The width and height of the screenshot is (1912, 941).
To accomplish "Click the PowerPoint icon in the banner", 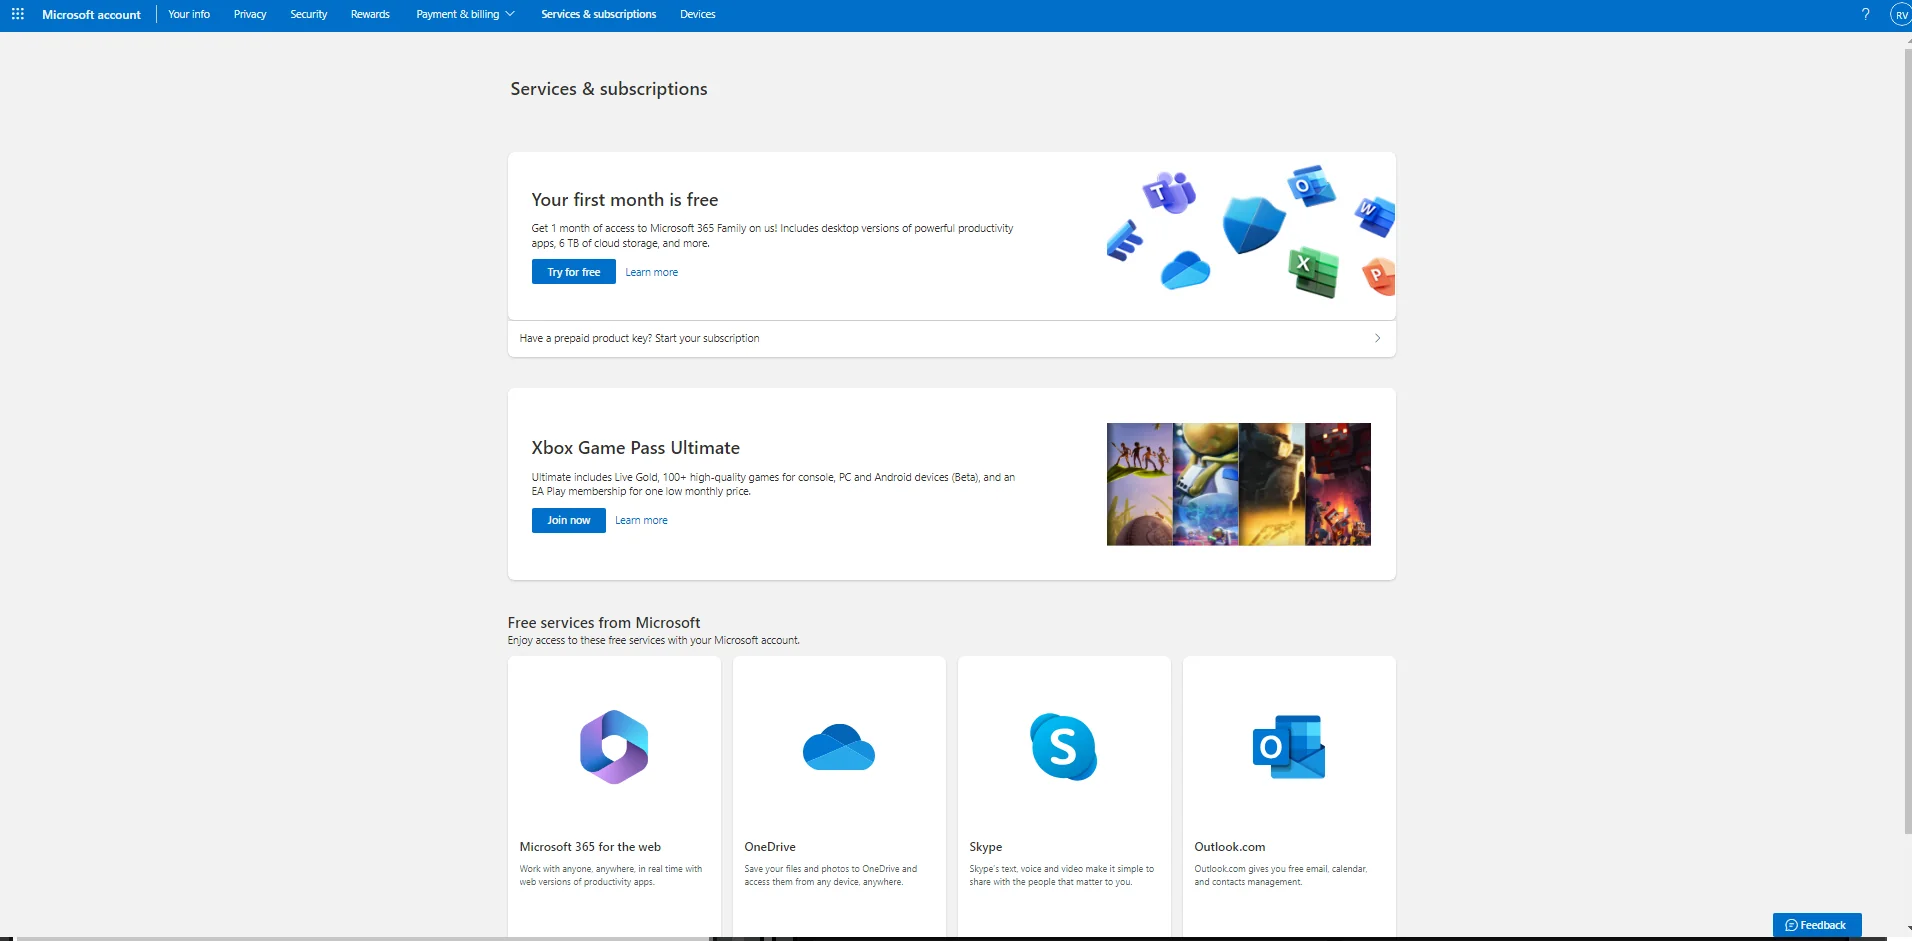I will (1380, 276).
